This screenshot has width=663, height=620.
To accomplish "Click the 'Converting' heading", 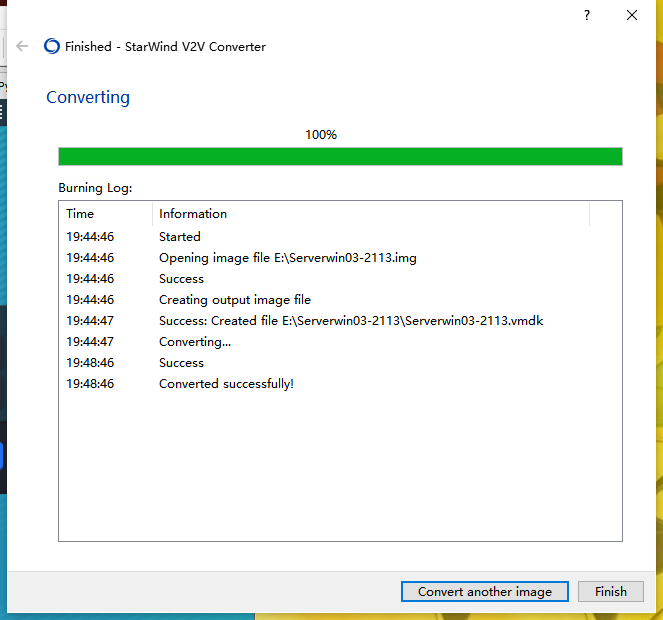I will click(88, 97).
